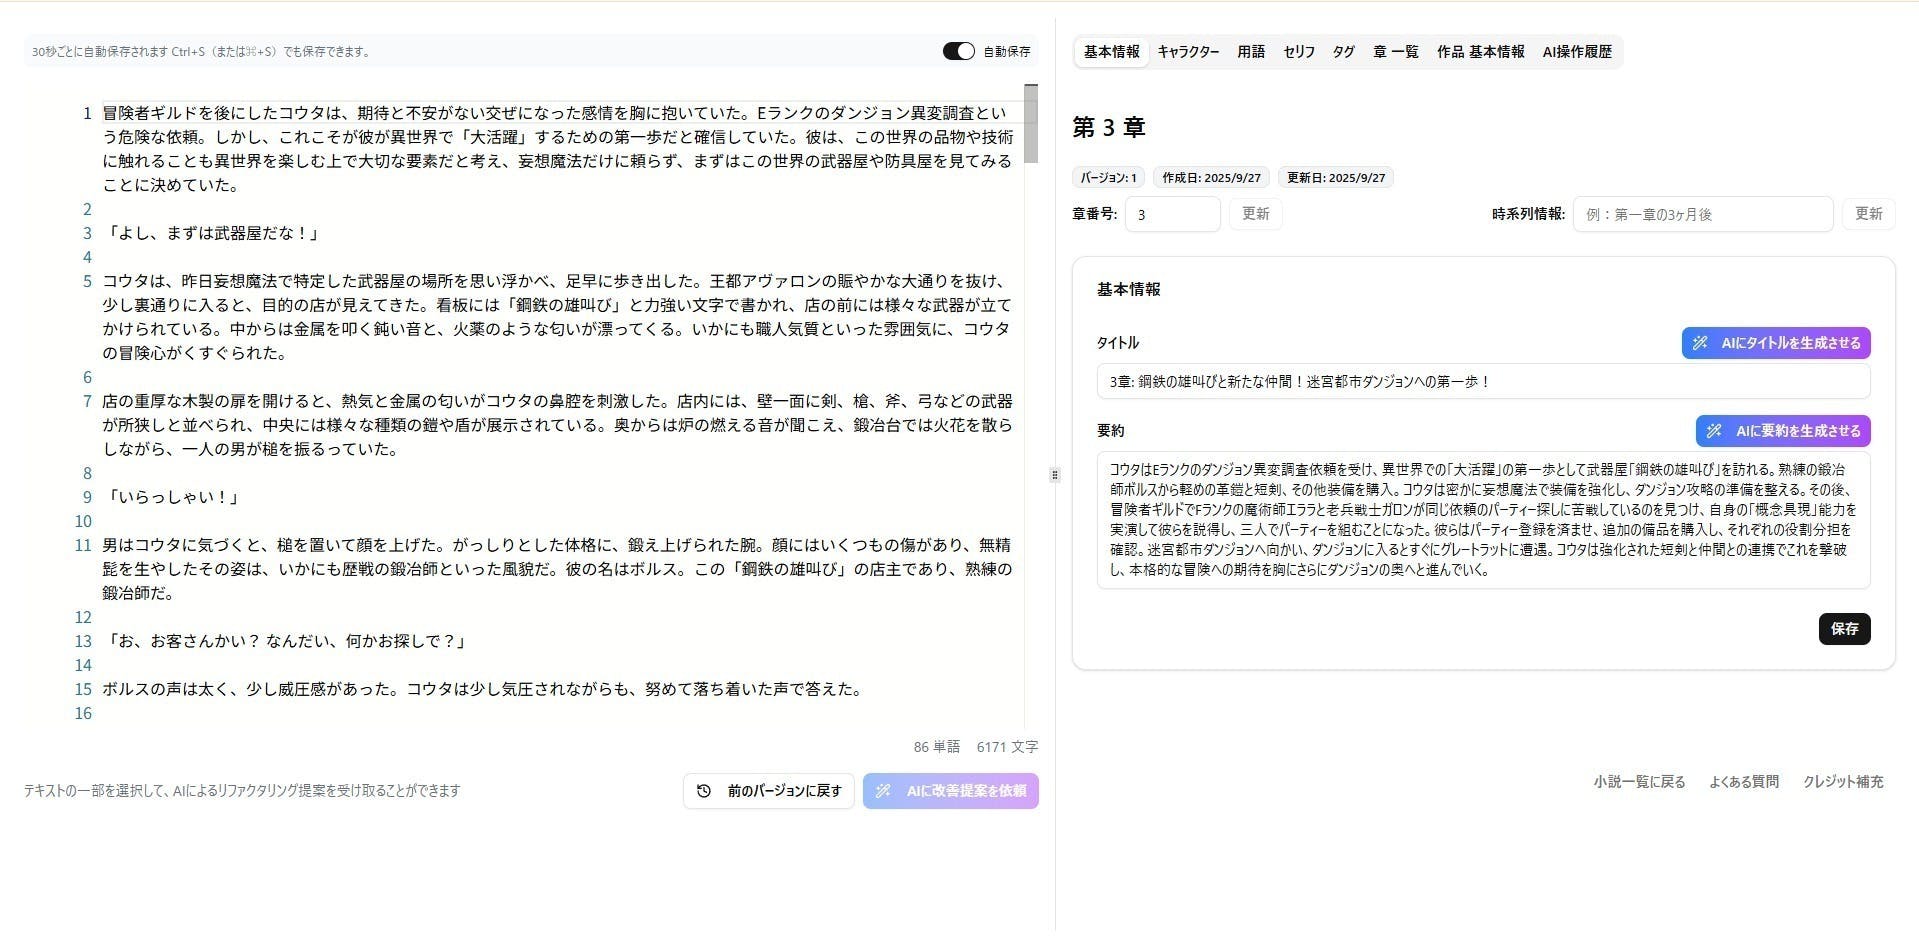The height and width of the screenshot is (941, 1919).
Task: Click the history icon on 前のバージョンに戻す
Action: (x=704, y=791)
